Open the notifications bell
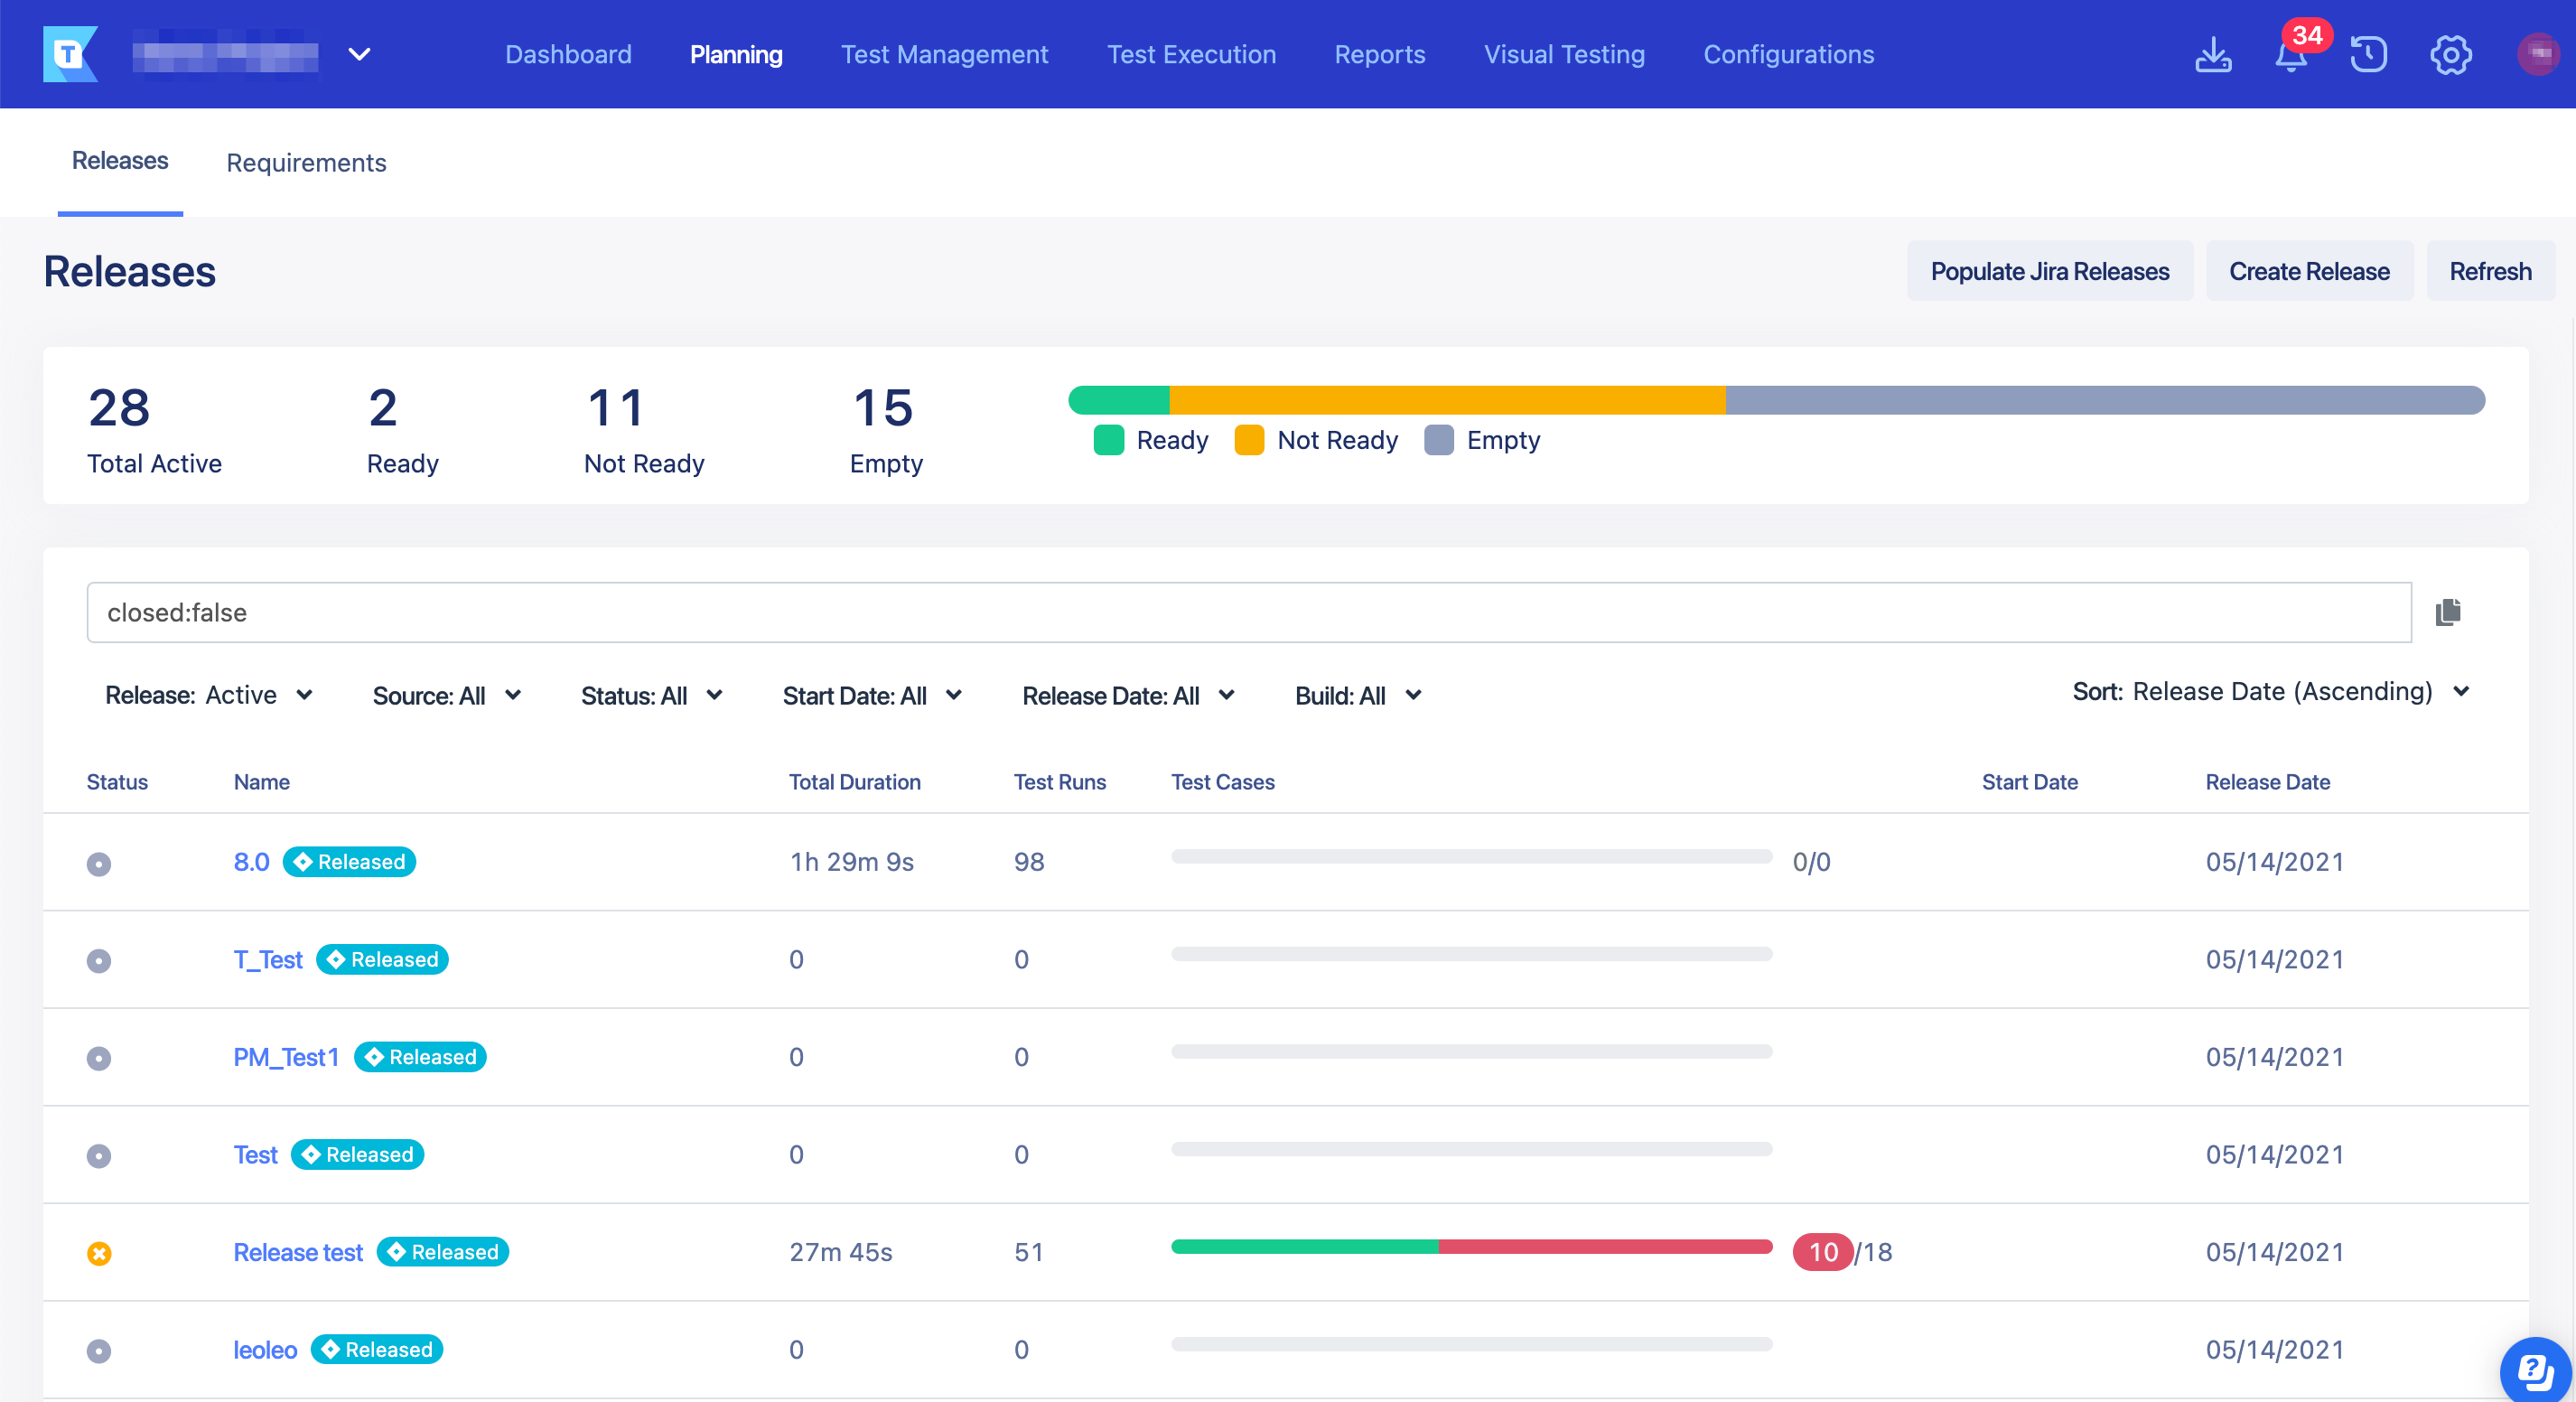This screenshot has width=2576, height=1402. (x=2290, y=55)
